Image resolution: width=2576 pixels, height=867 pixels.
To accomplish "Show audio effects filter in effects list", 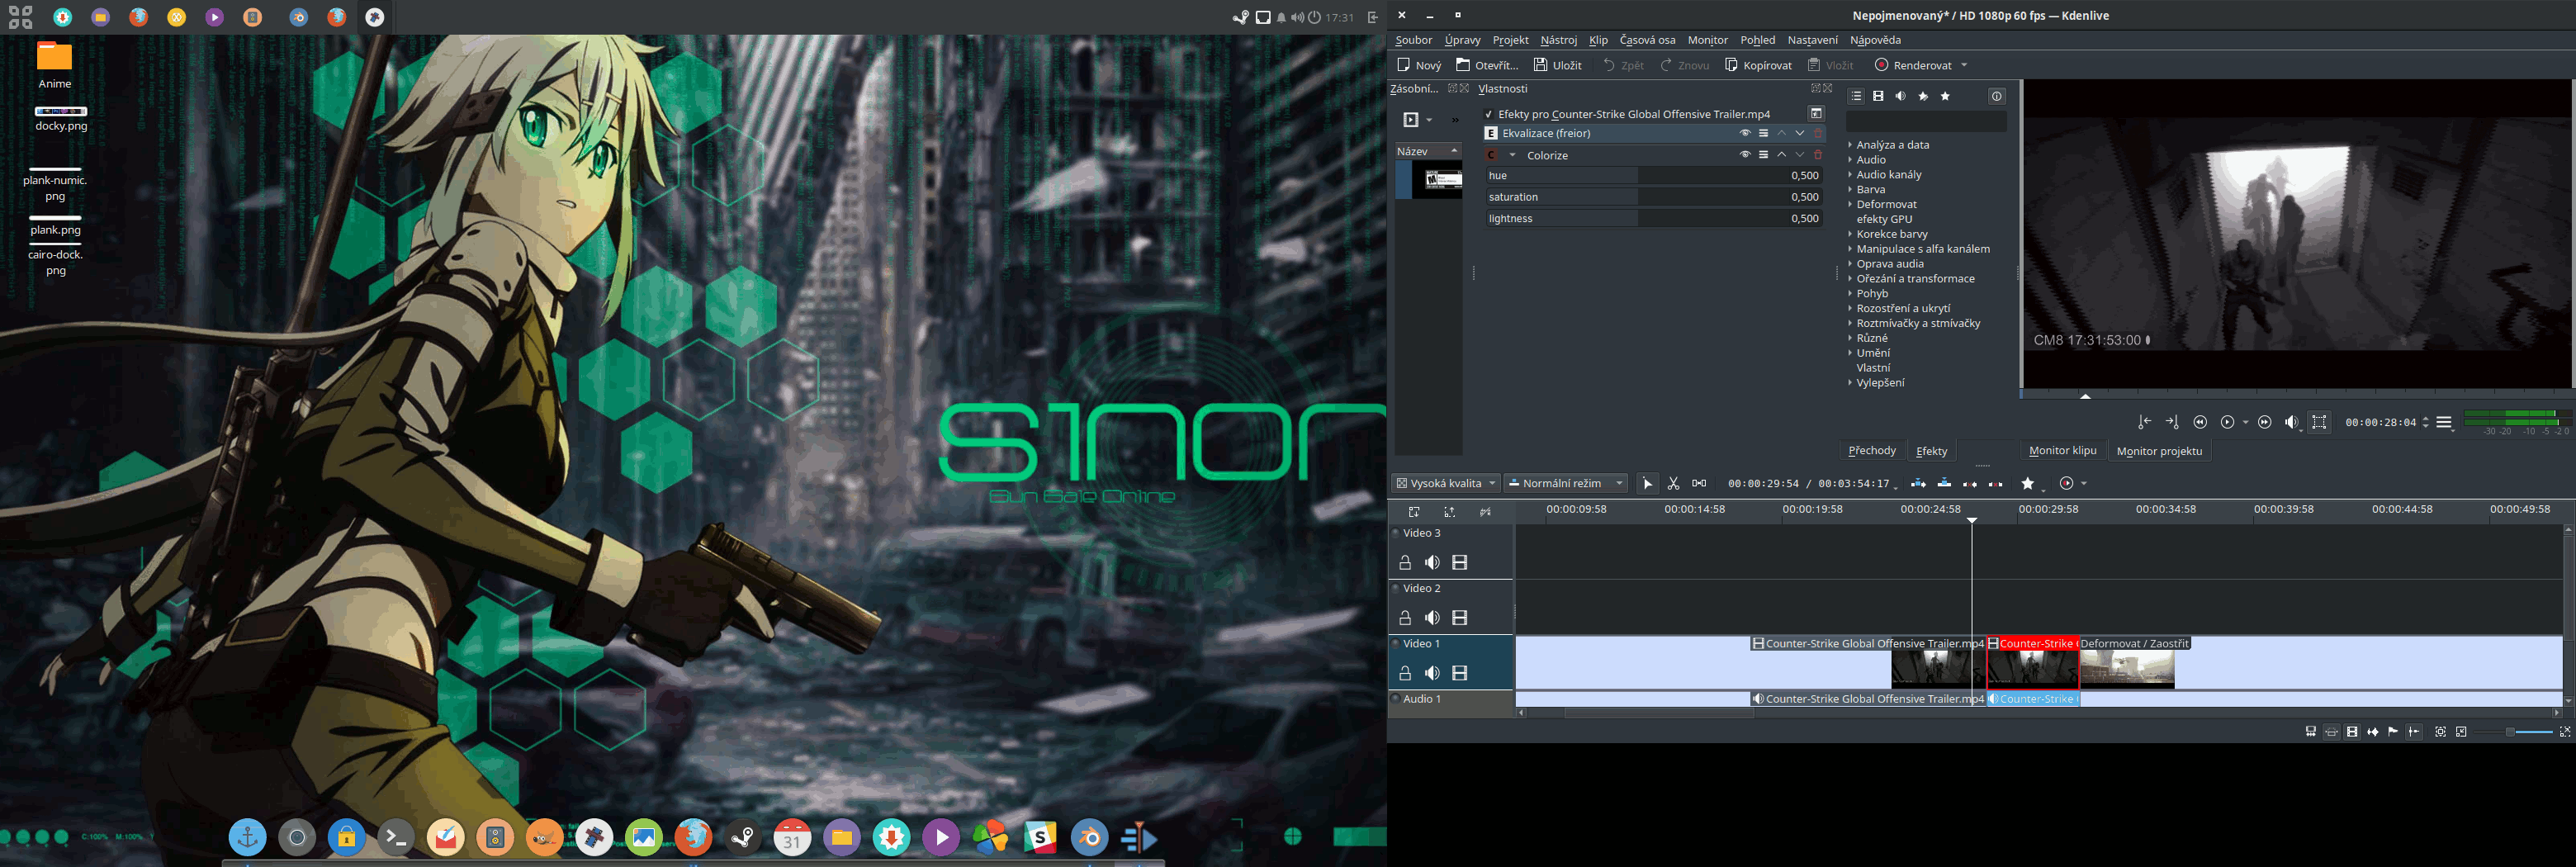I will 1900,96.
